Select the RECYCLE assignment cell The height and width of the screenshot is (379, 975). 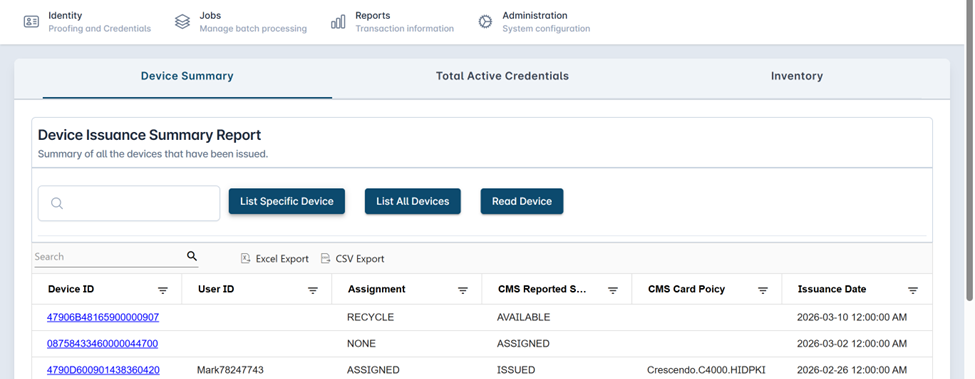pyautogui.click(x=371, y=317)
